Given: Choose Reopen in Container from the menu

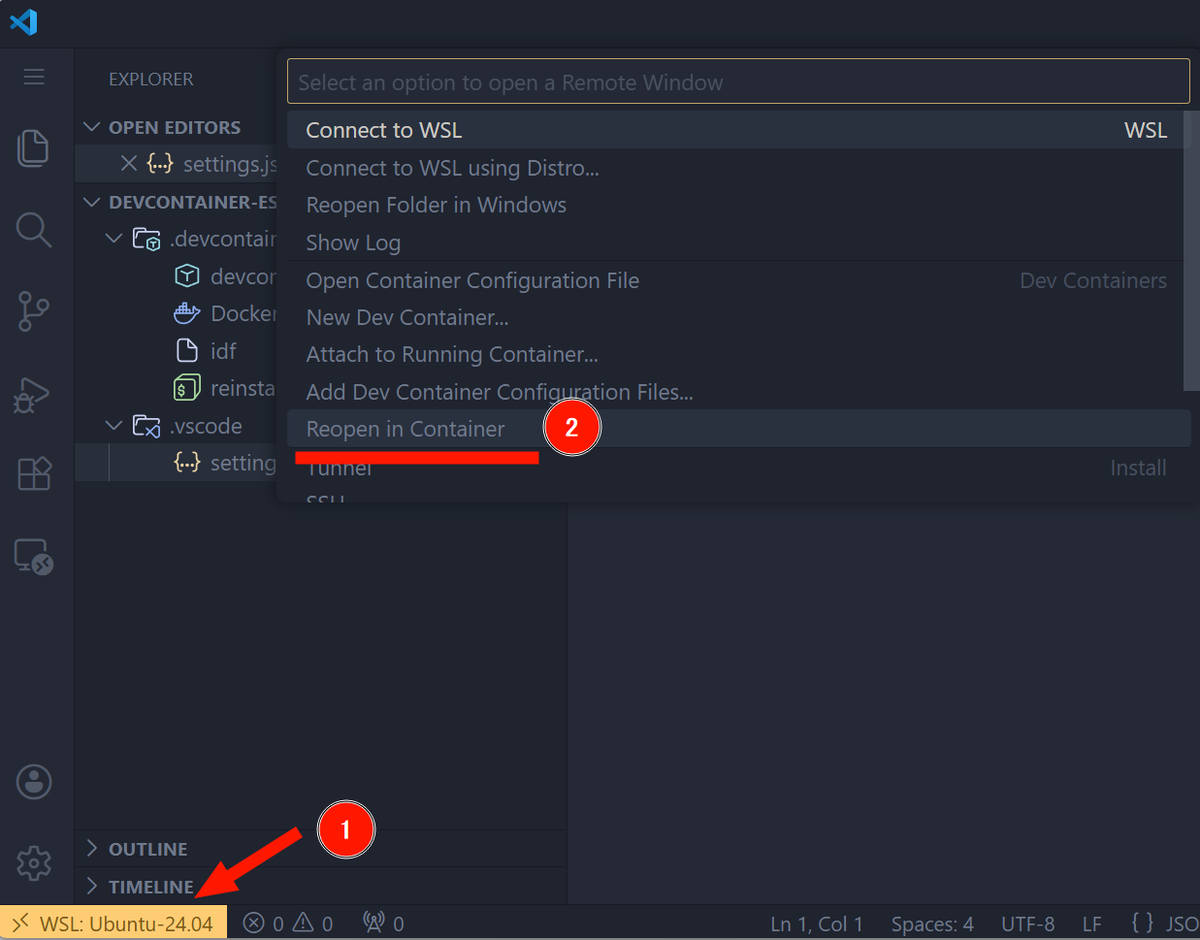Looking at the screenshot, I should coord(406,428).
